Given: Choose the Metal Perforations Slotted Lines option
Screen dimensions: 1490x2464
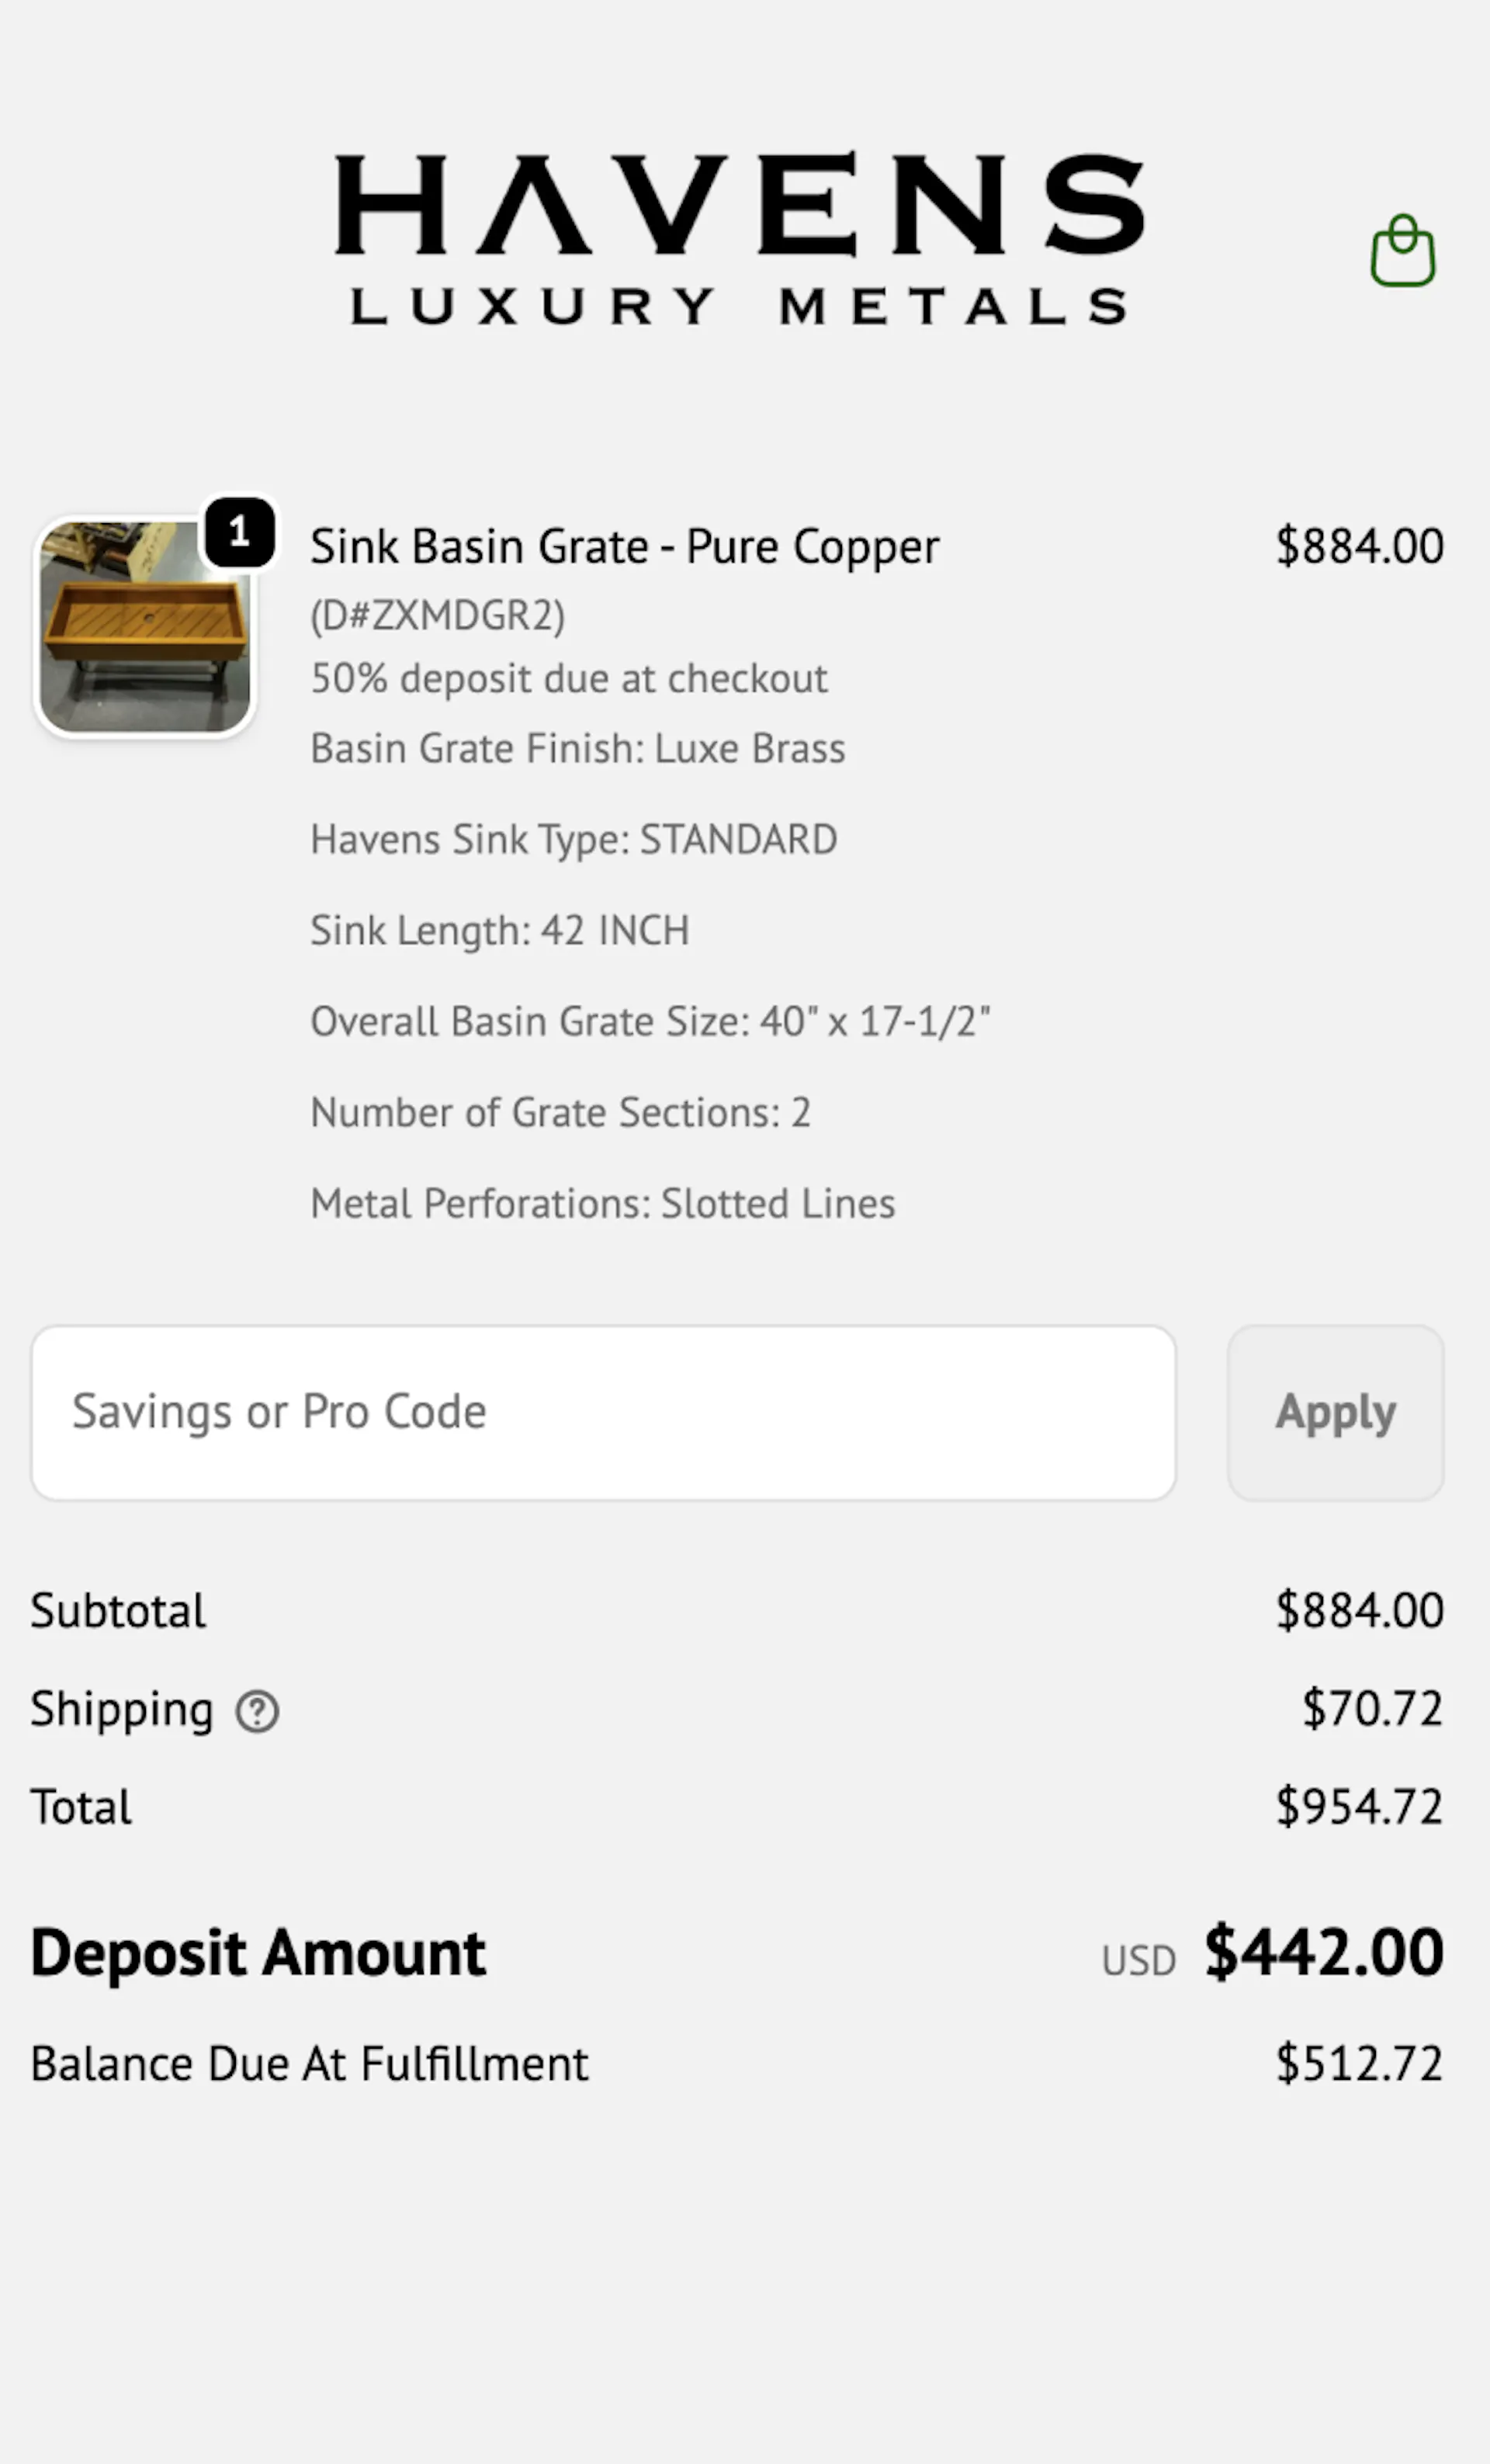Looking at the screenshot, I should tap(602, 1203).
